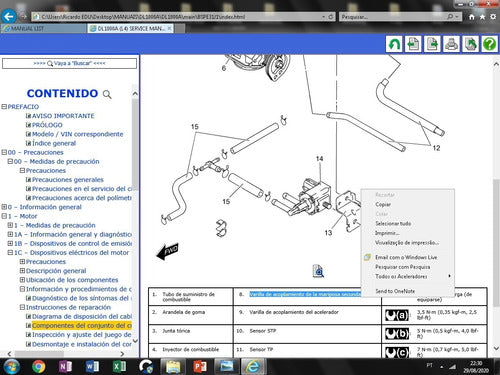Choose Visualização de impressão... in context menu
Screen dimensions: 500x375
pos(408,243)
